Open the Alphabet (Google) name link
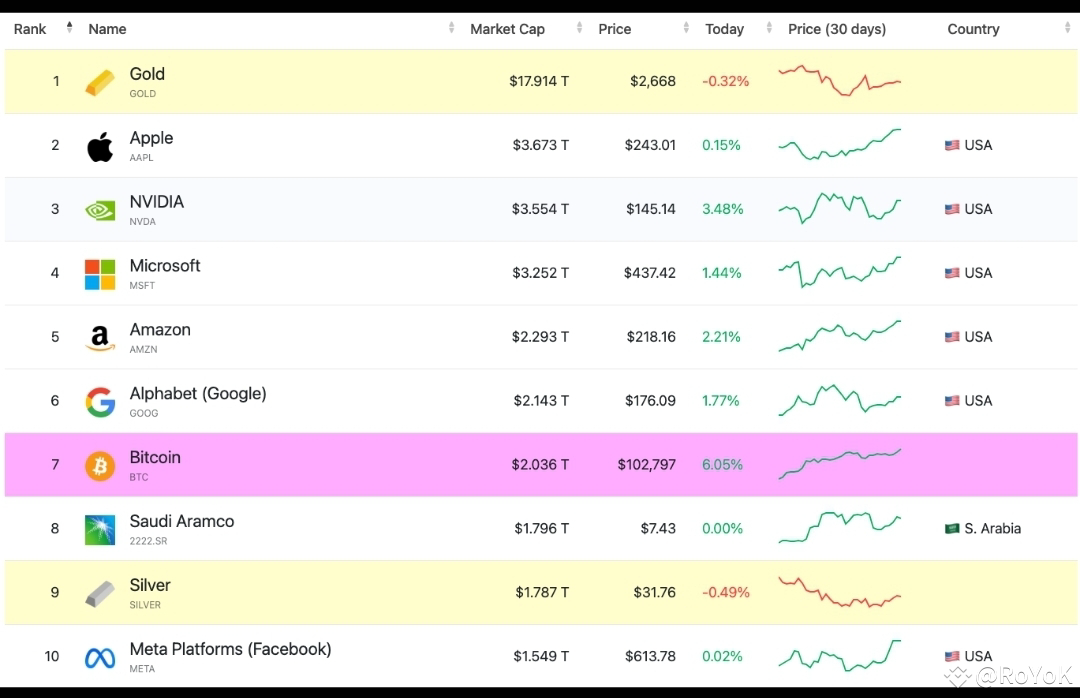 (198, 393)
